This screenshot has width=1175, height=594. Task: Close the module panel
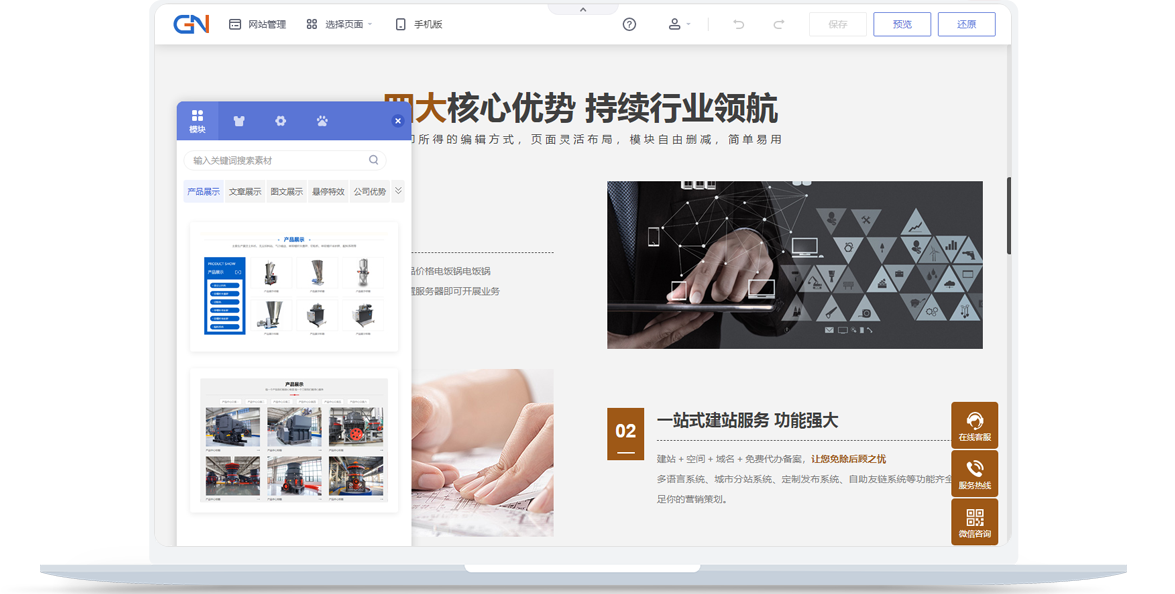[x=398, y=121]
